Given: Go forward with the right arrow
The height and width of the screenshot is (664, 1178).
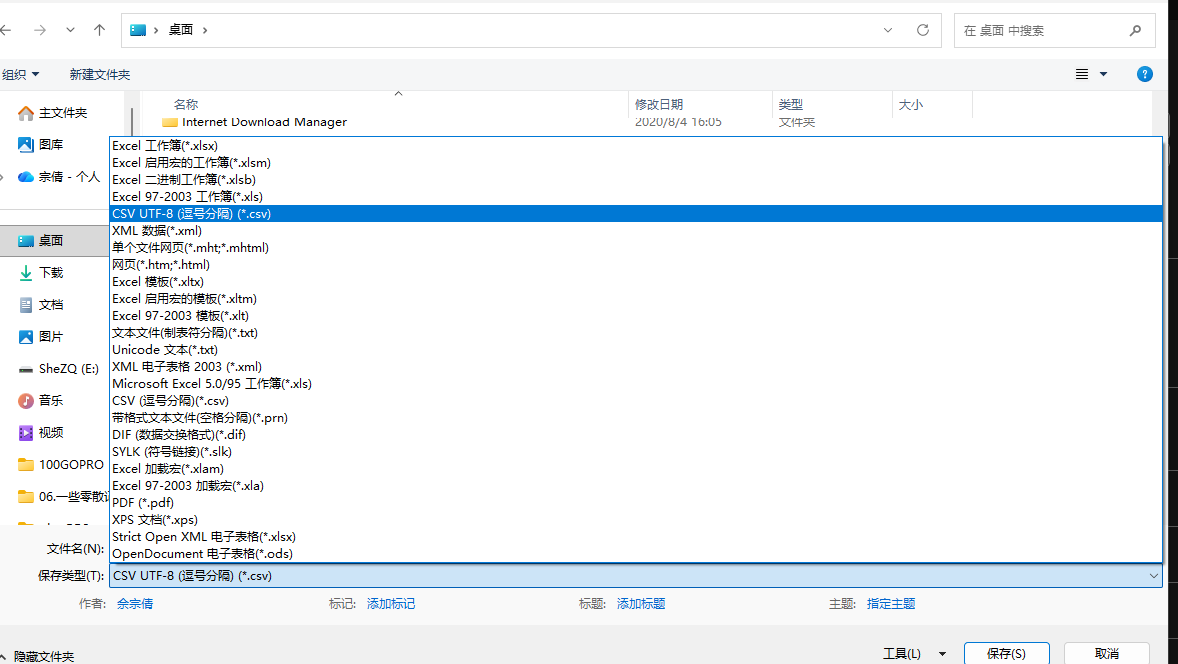Looking at the screenshot, I should click(x=40, y=30).
